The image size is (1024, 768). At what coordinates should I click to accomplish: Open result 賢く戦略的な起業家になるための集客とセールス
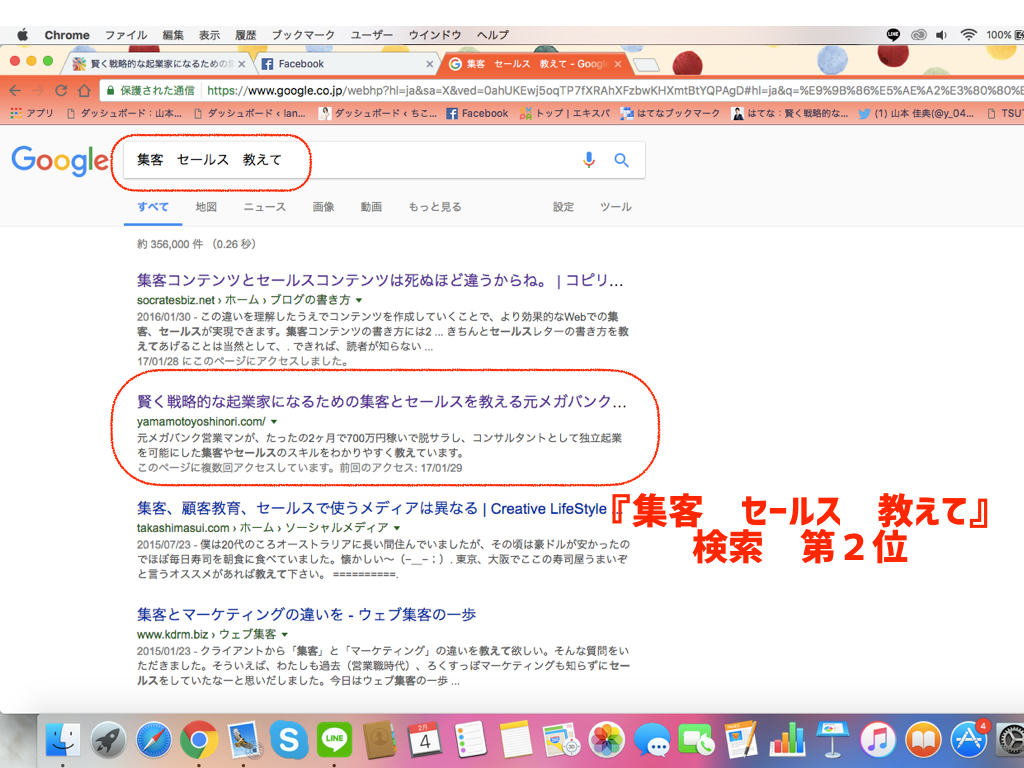click(x=381, y=402)
